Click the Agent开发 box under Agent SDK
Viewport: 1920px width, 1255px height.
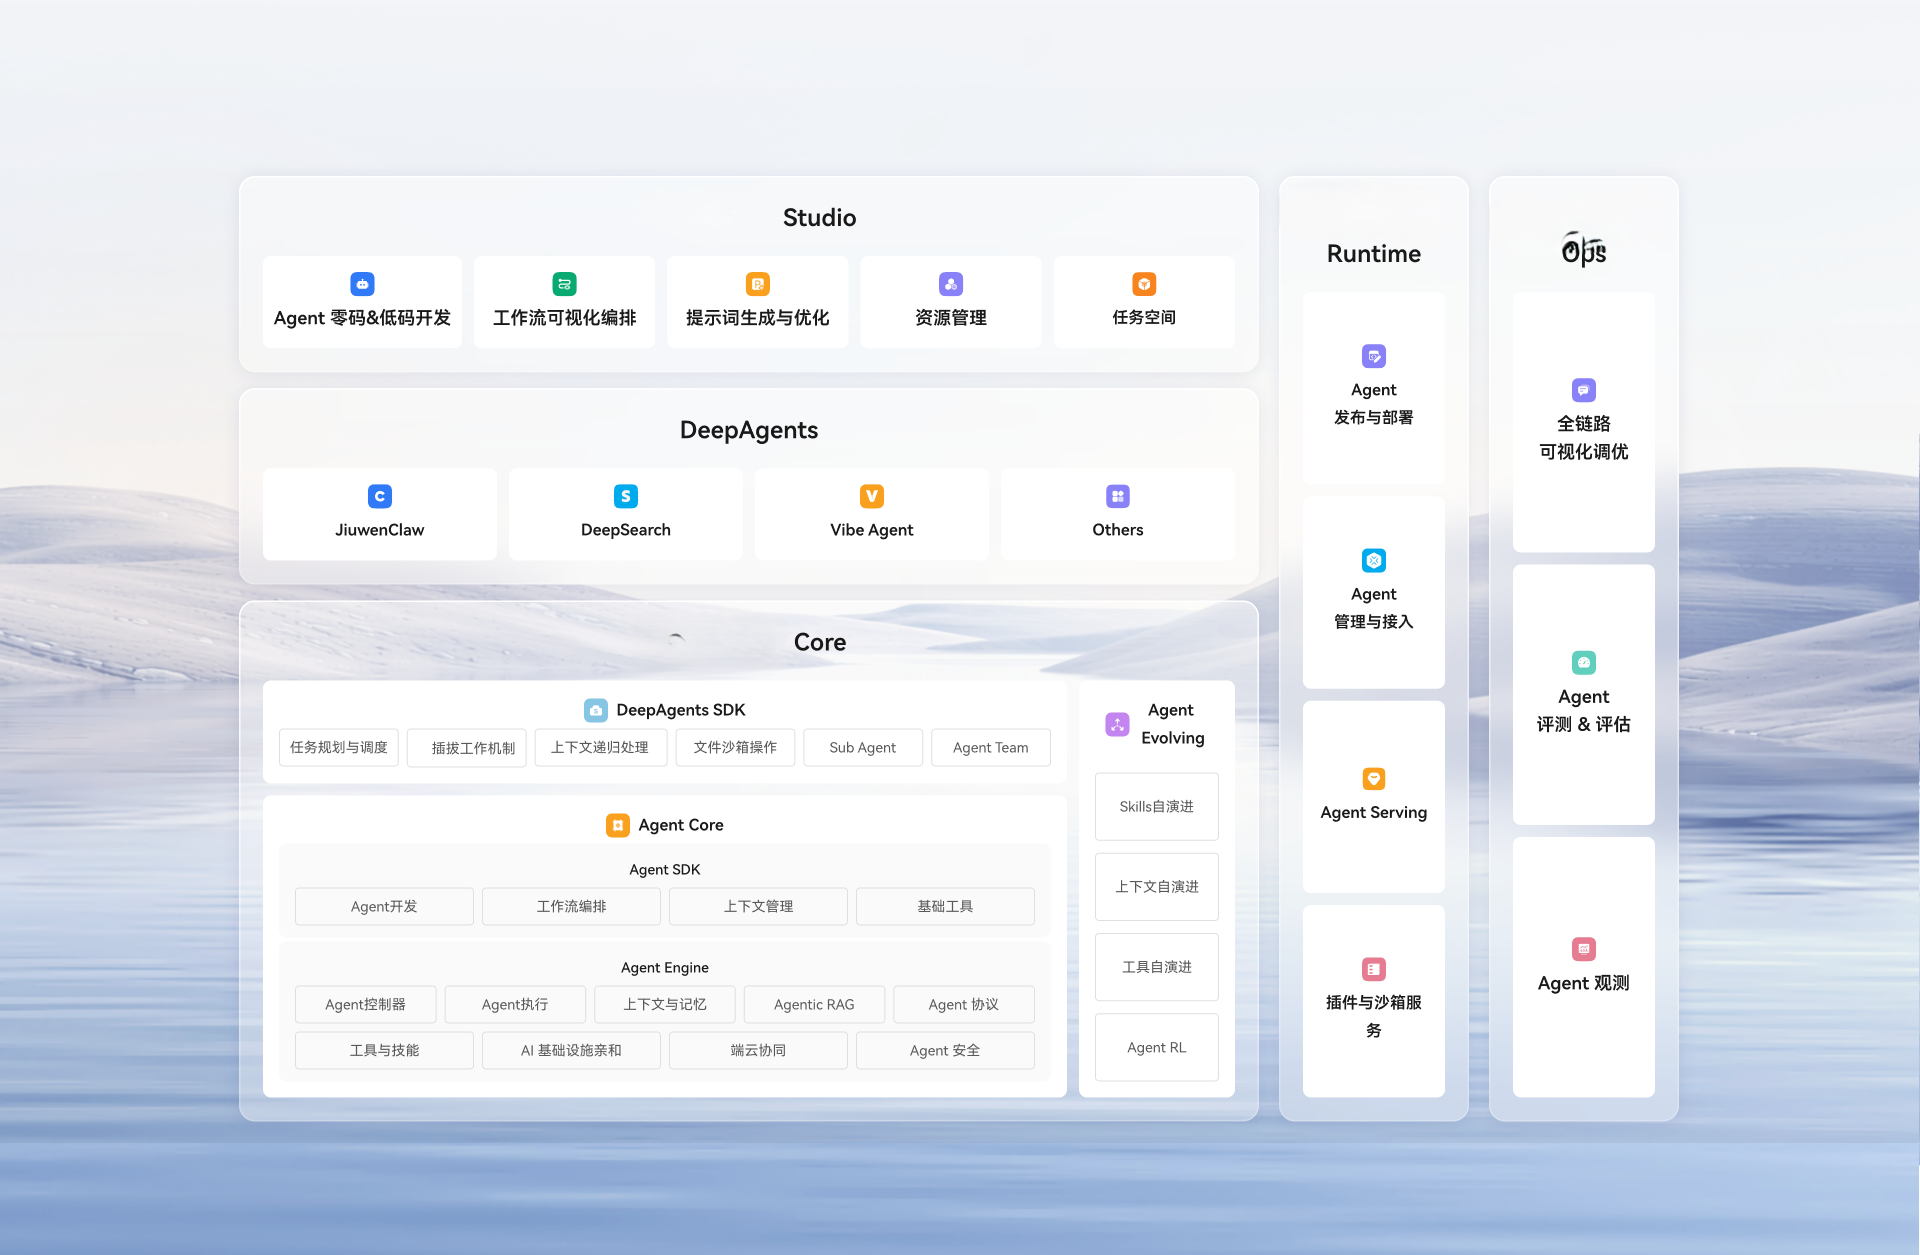coord(384,906)
